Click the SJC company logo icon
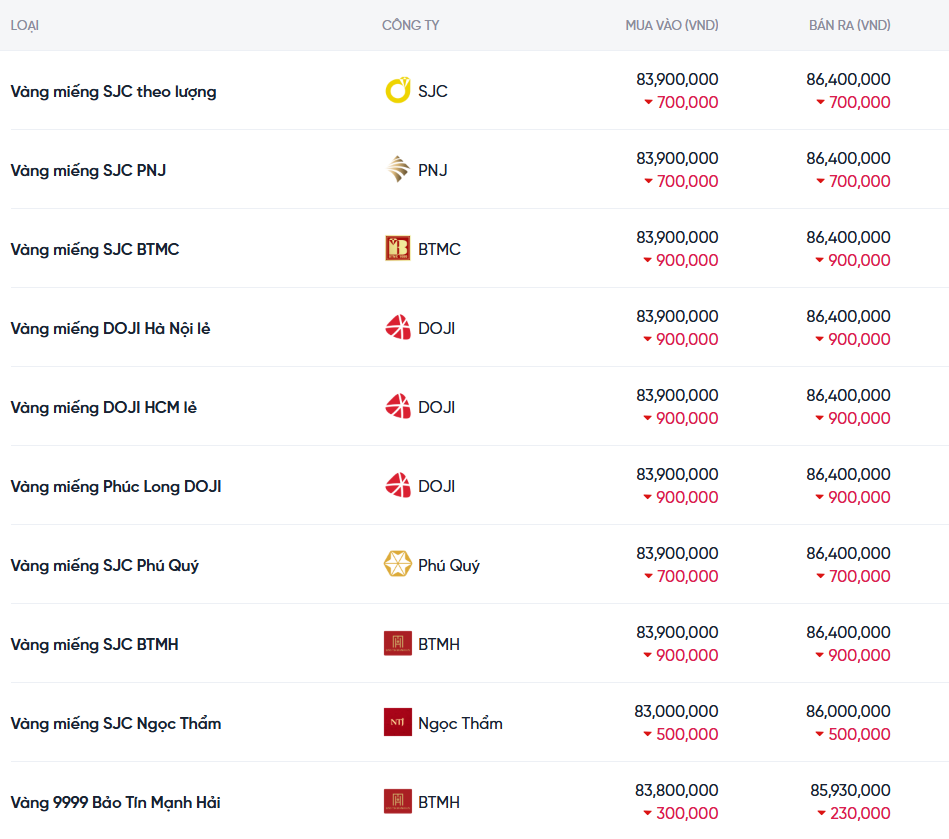 [397, 91]
